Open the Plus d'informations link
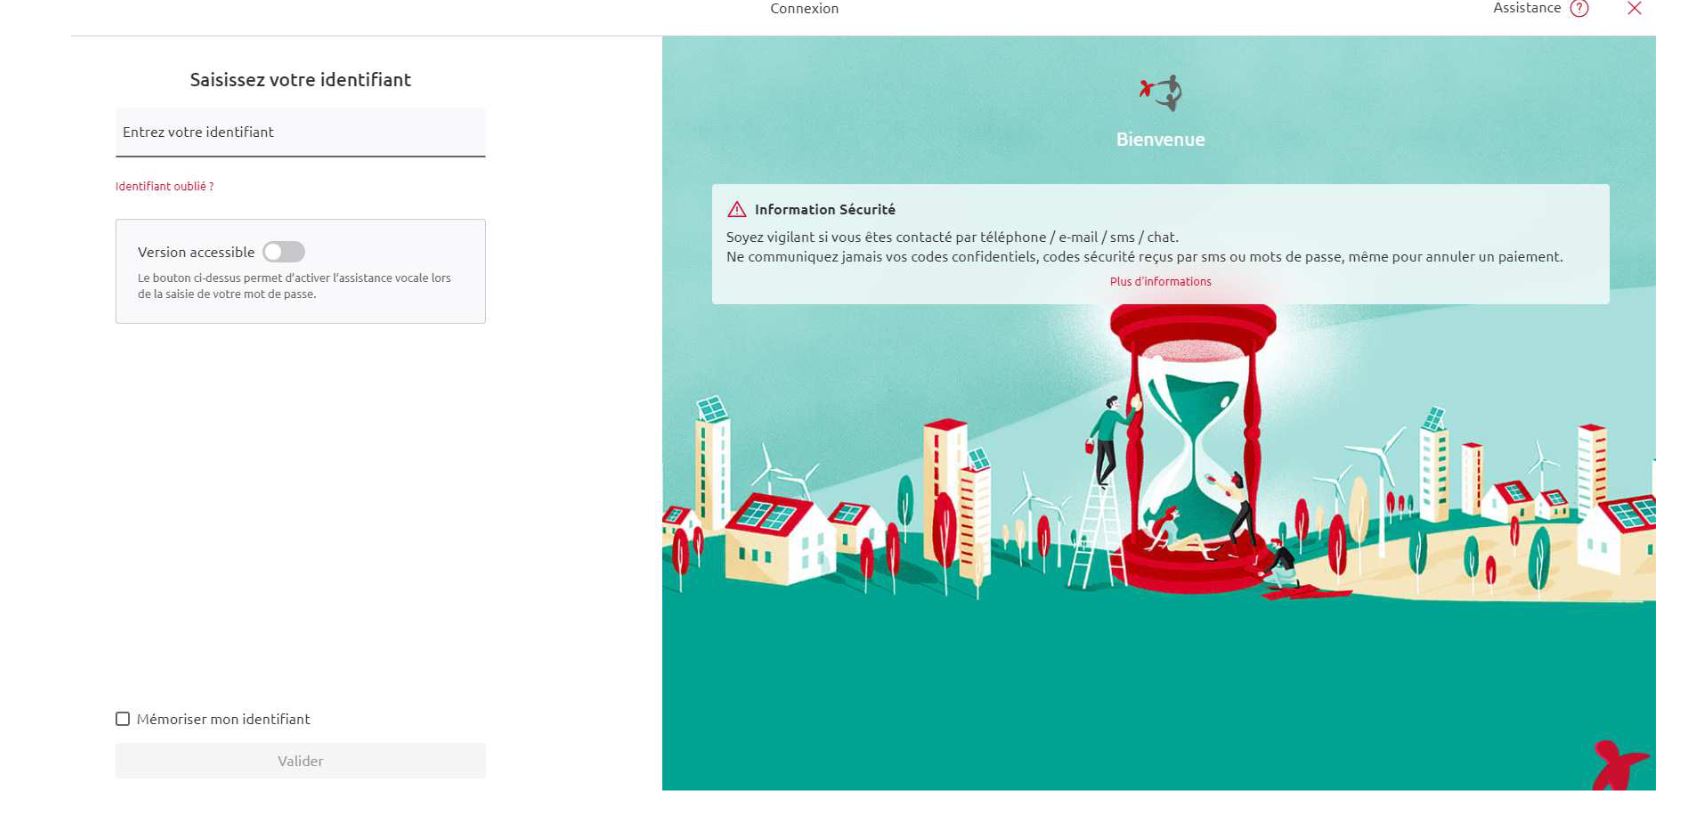This screenshot has width=1694, height=815. [x=1160, y=282]
